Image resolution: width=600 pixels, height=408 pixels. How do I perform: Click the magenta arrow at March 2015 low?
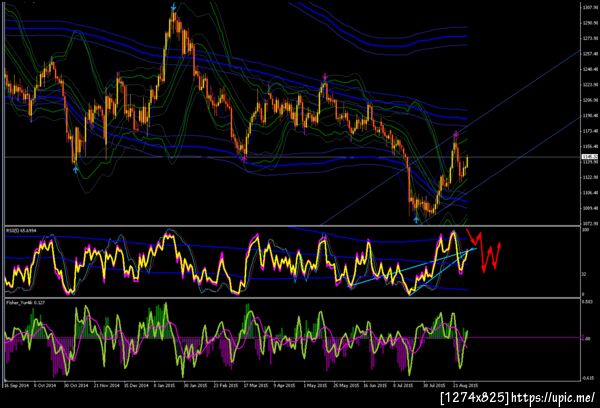tap(244, 158)
